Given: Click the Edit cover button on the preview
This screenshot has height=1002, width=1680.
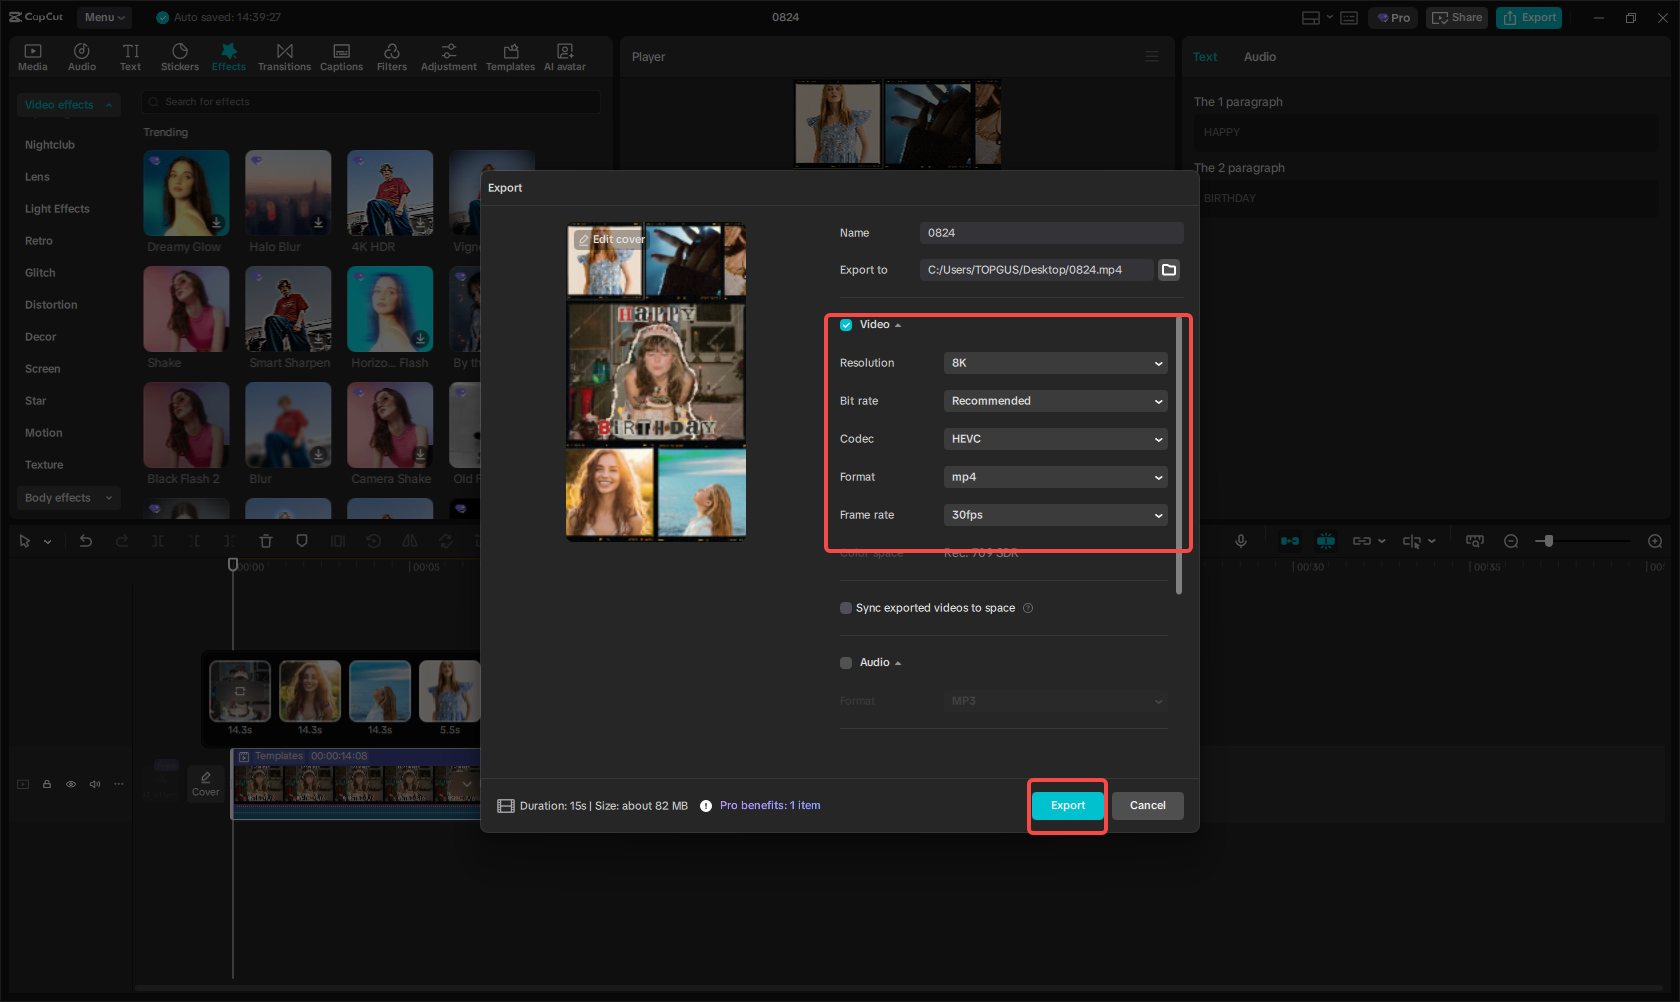Looking at the screenshot, I should [611, 239].
